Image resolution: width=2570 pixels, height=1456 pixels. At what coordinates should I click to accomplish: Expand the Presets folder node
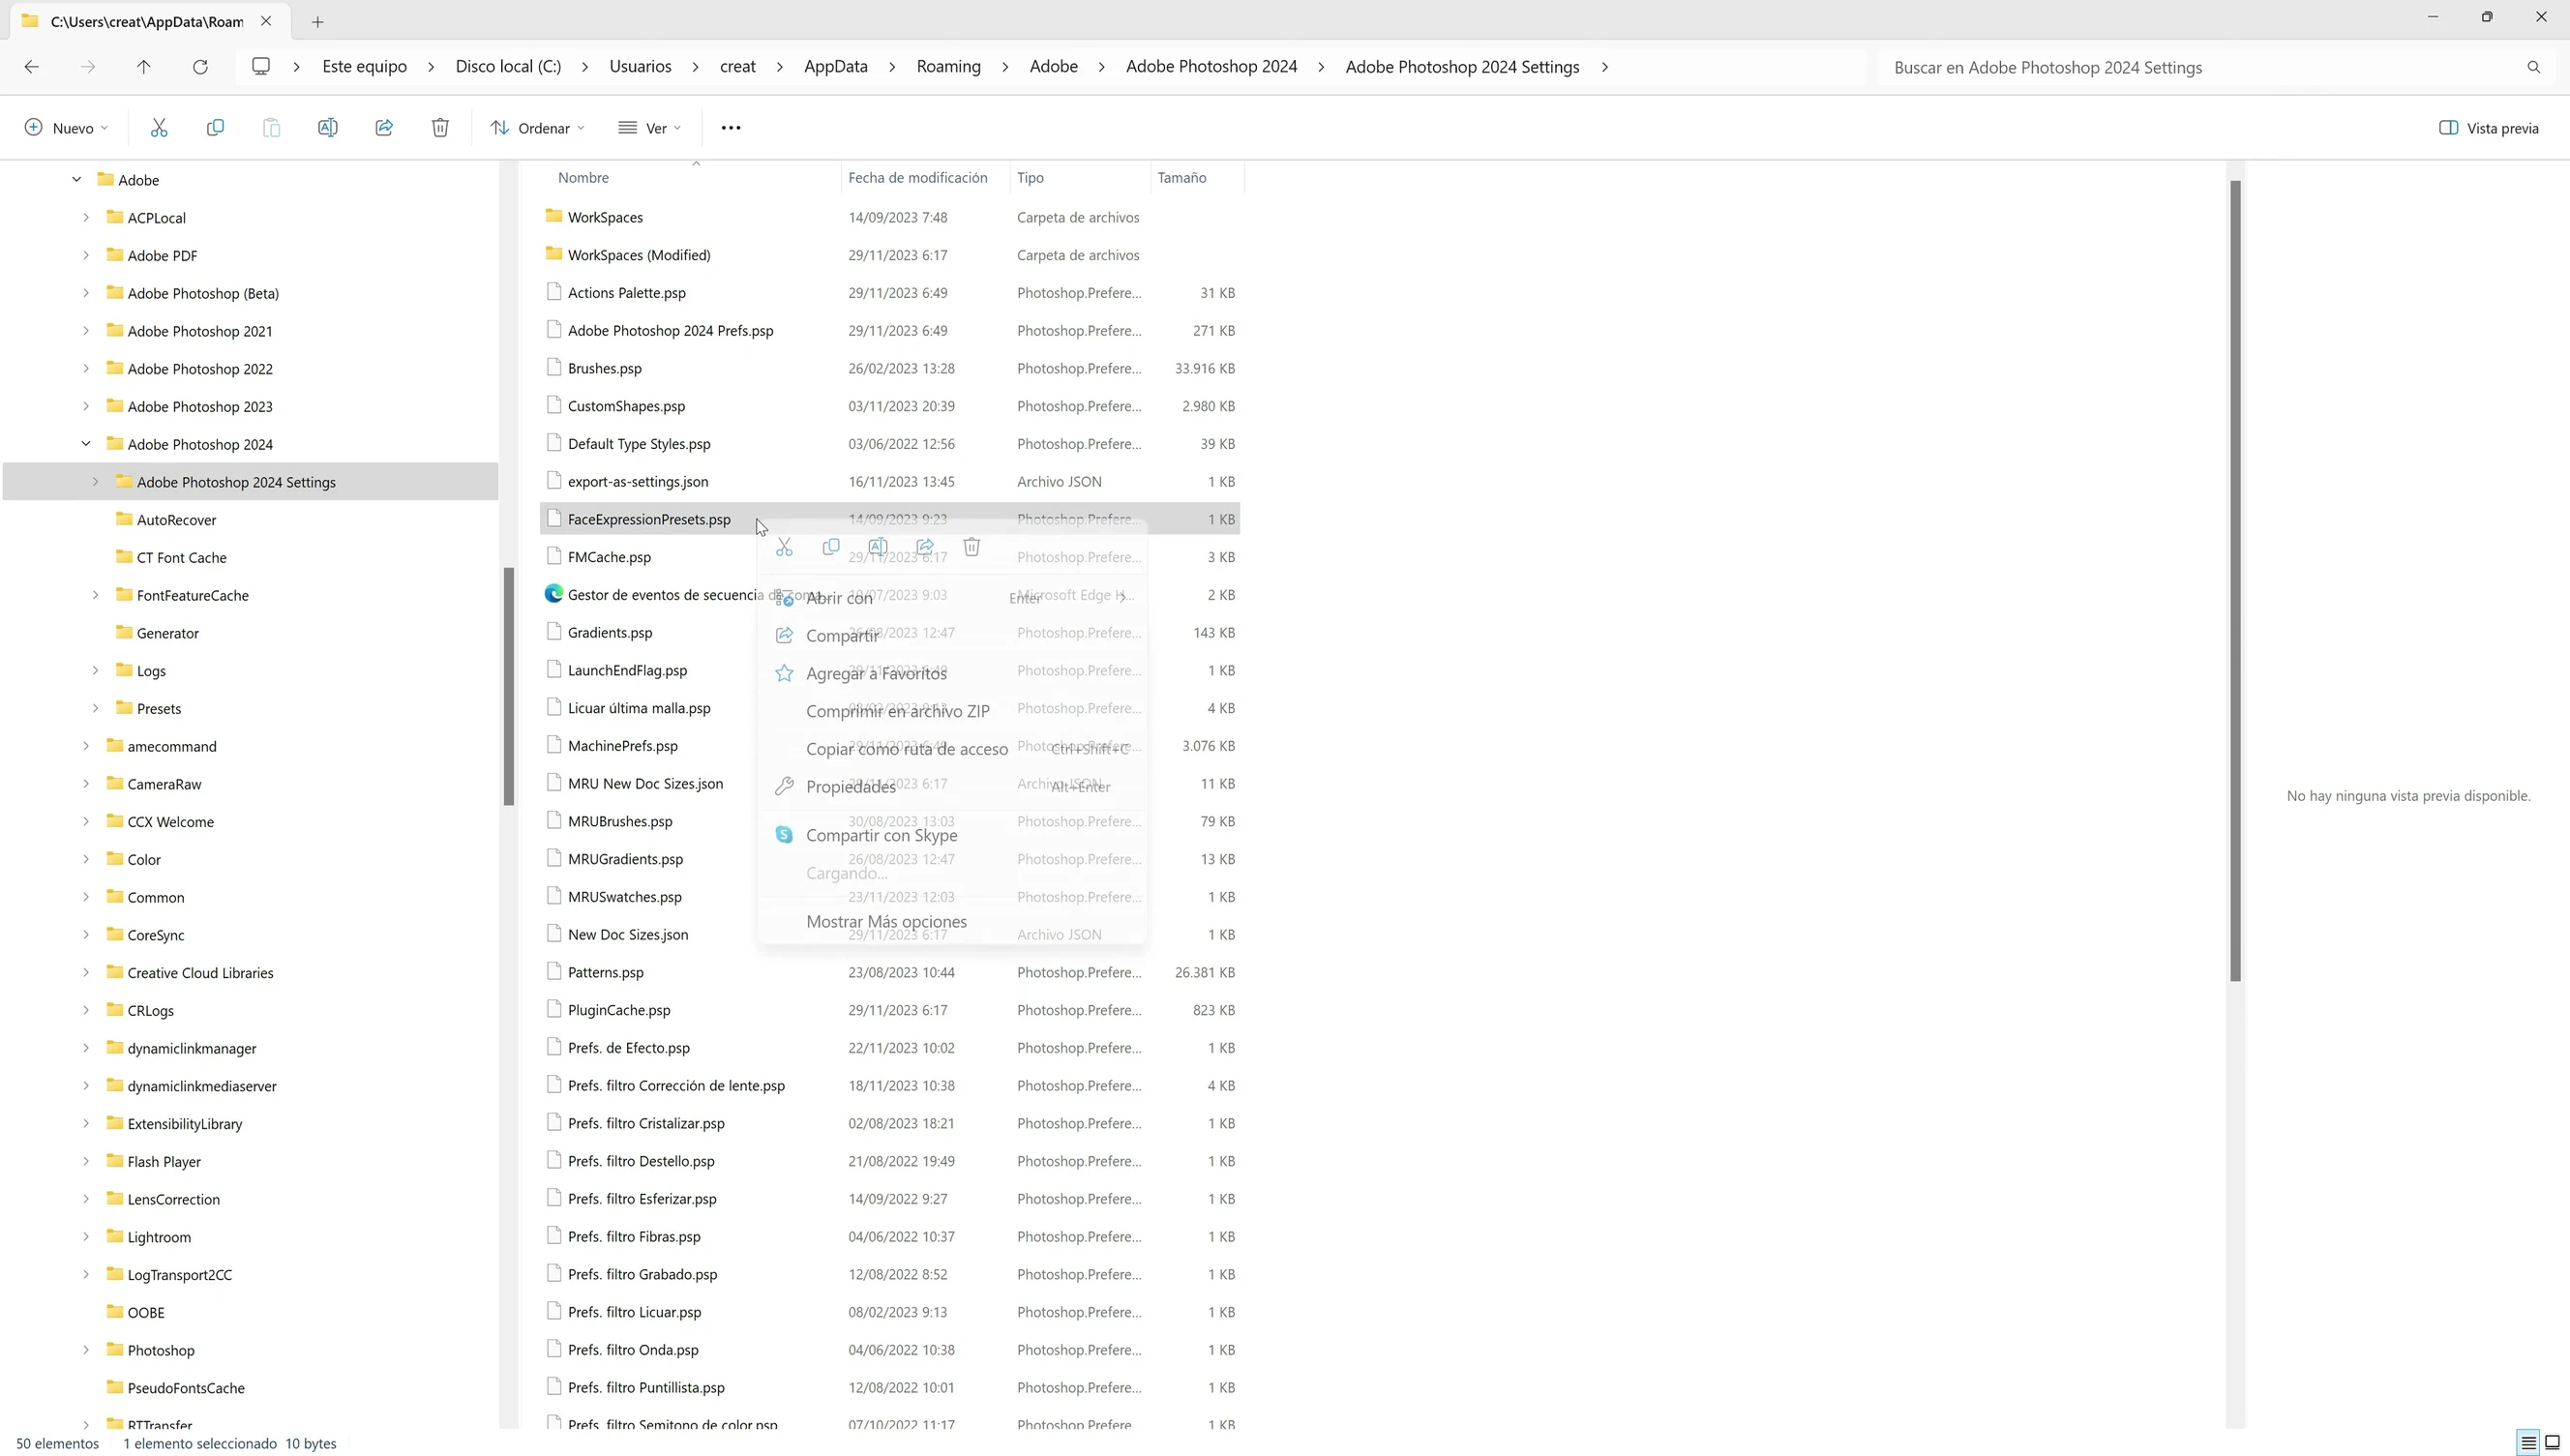pyautogui.click(x=95, y=708)
